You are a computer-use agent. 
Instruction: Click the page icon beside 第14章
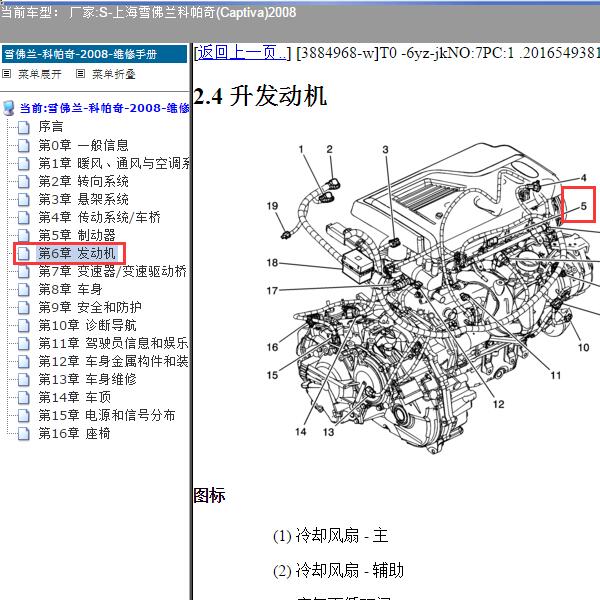(x=24, y=397)
